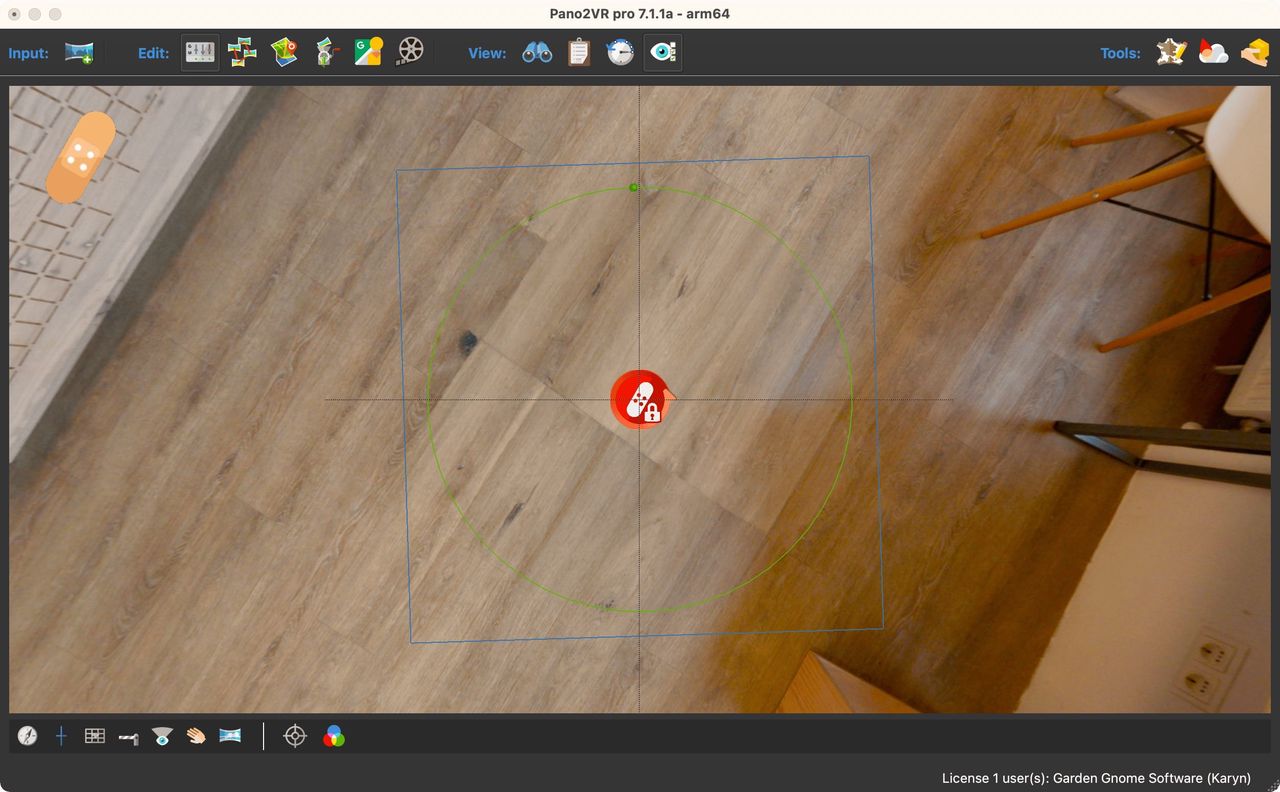
Task: Click the viewing limits barrier icon
Action: click(128, 736)
